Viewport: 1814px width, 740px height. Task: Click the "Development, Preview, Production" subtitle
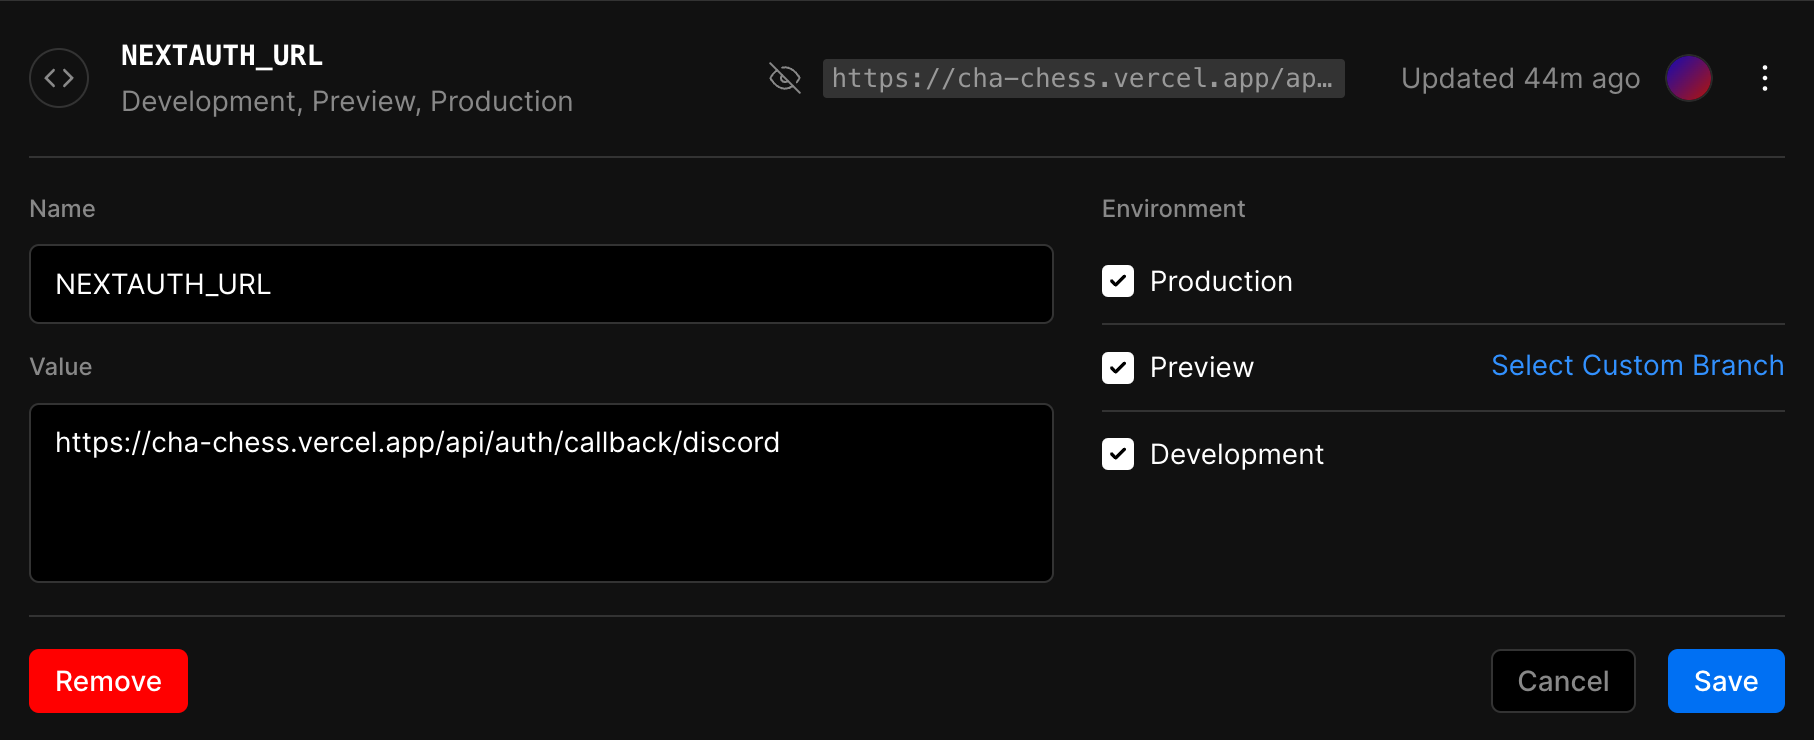point(347,102)
